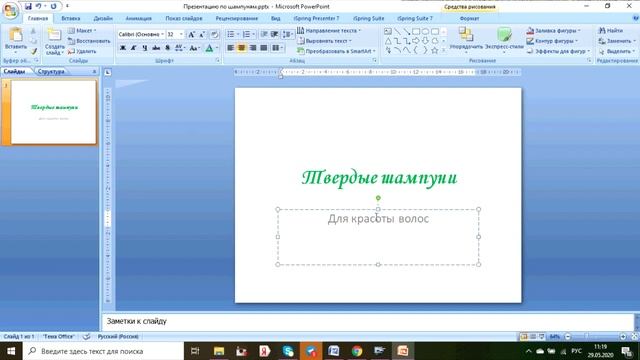Save presentation via Quick Access save icon
The width and height of the screenshot is (640, 360).
point(28,6)
